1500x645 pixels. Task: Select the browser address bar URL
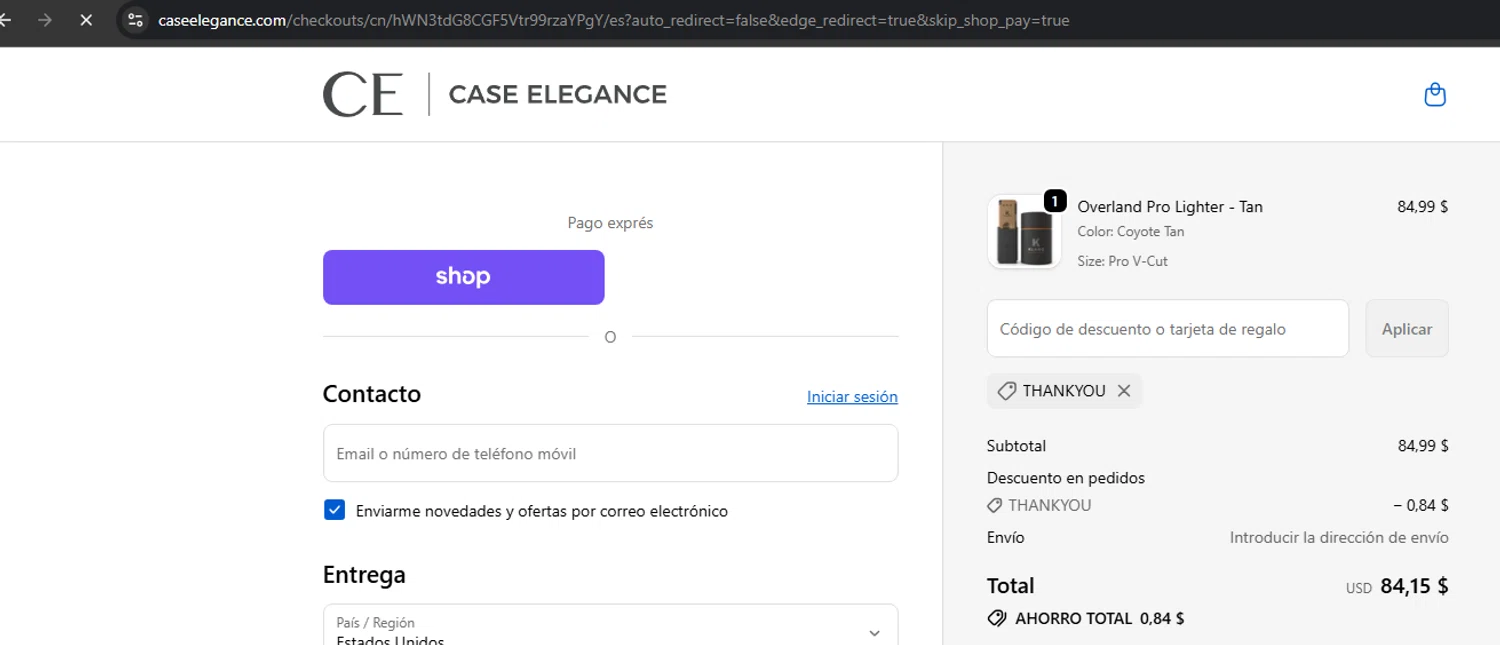coord(614,20)
